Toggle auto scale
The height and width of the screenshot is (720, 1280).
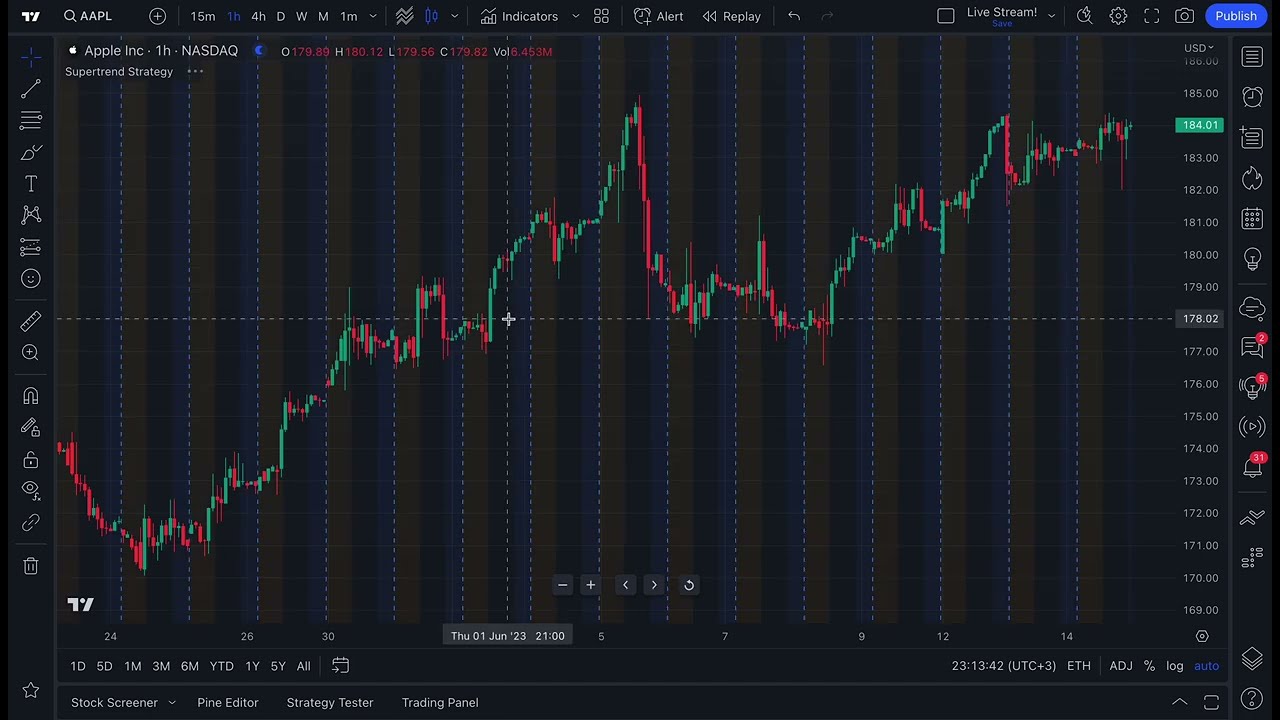[x=1207, y=666]
